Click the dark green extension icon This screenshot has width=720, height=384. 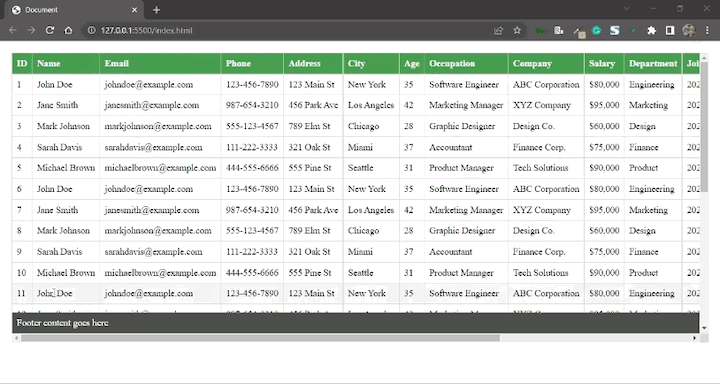pos(540,30)
